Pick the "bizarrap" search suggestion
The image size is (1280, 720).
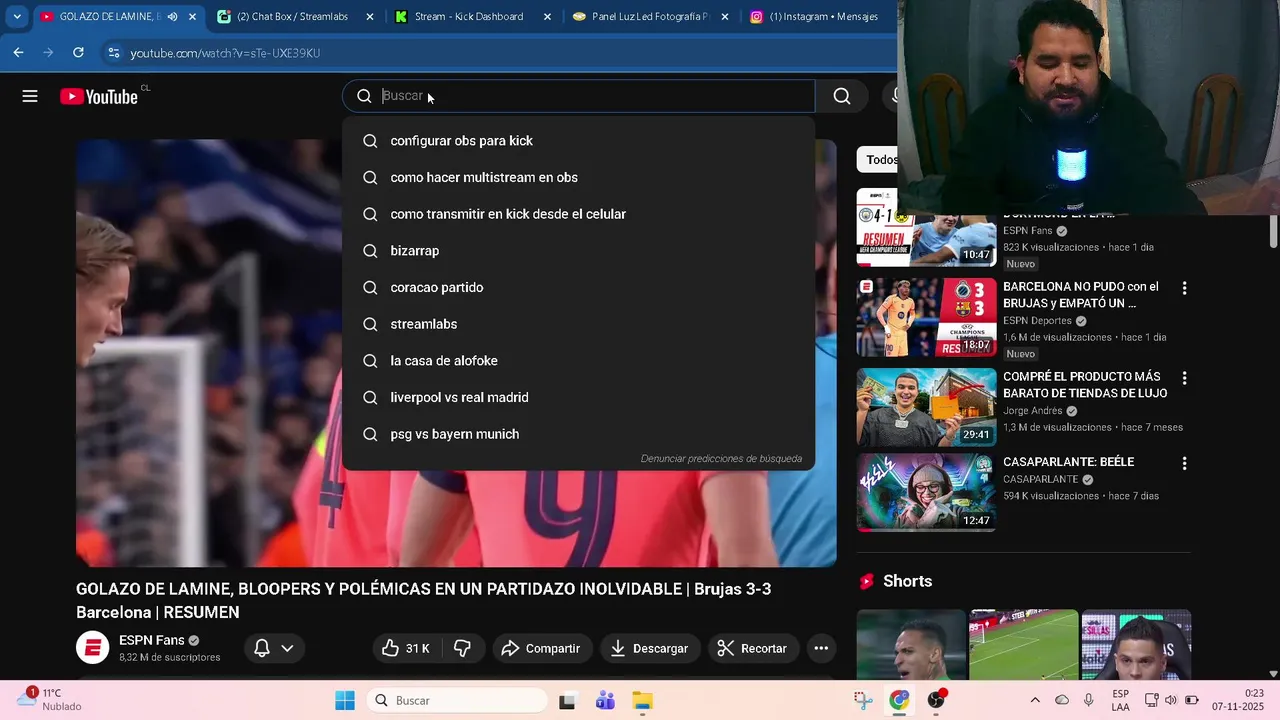578,251
